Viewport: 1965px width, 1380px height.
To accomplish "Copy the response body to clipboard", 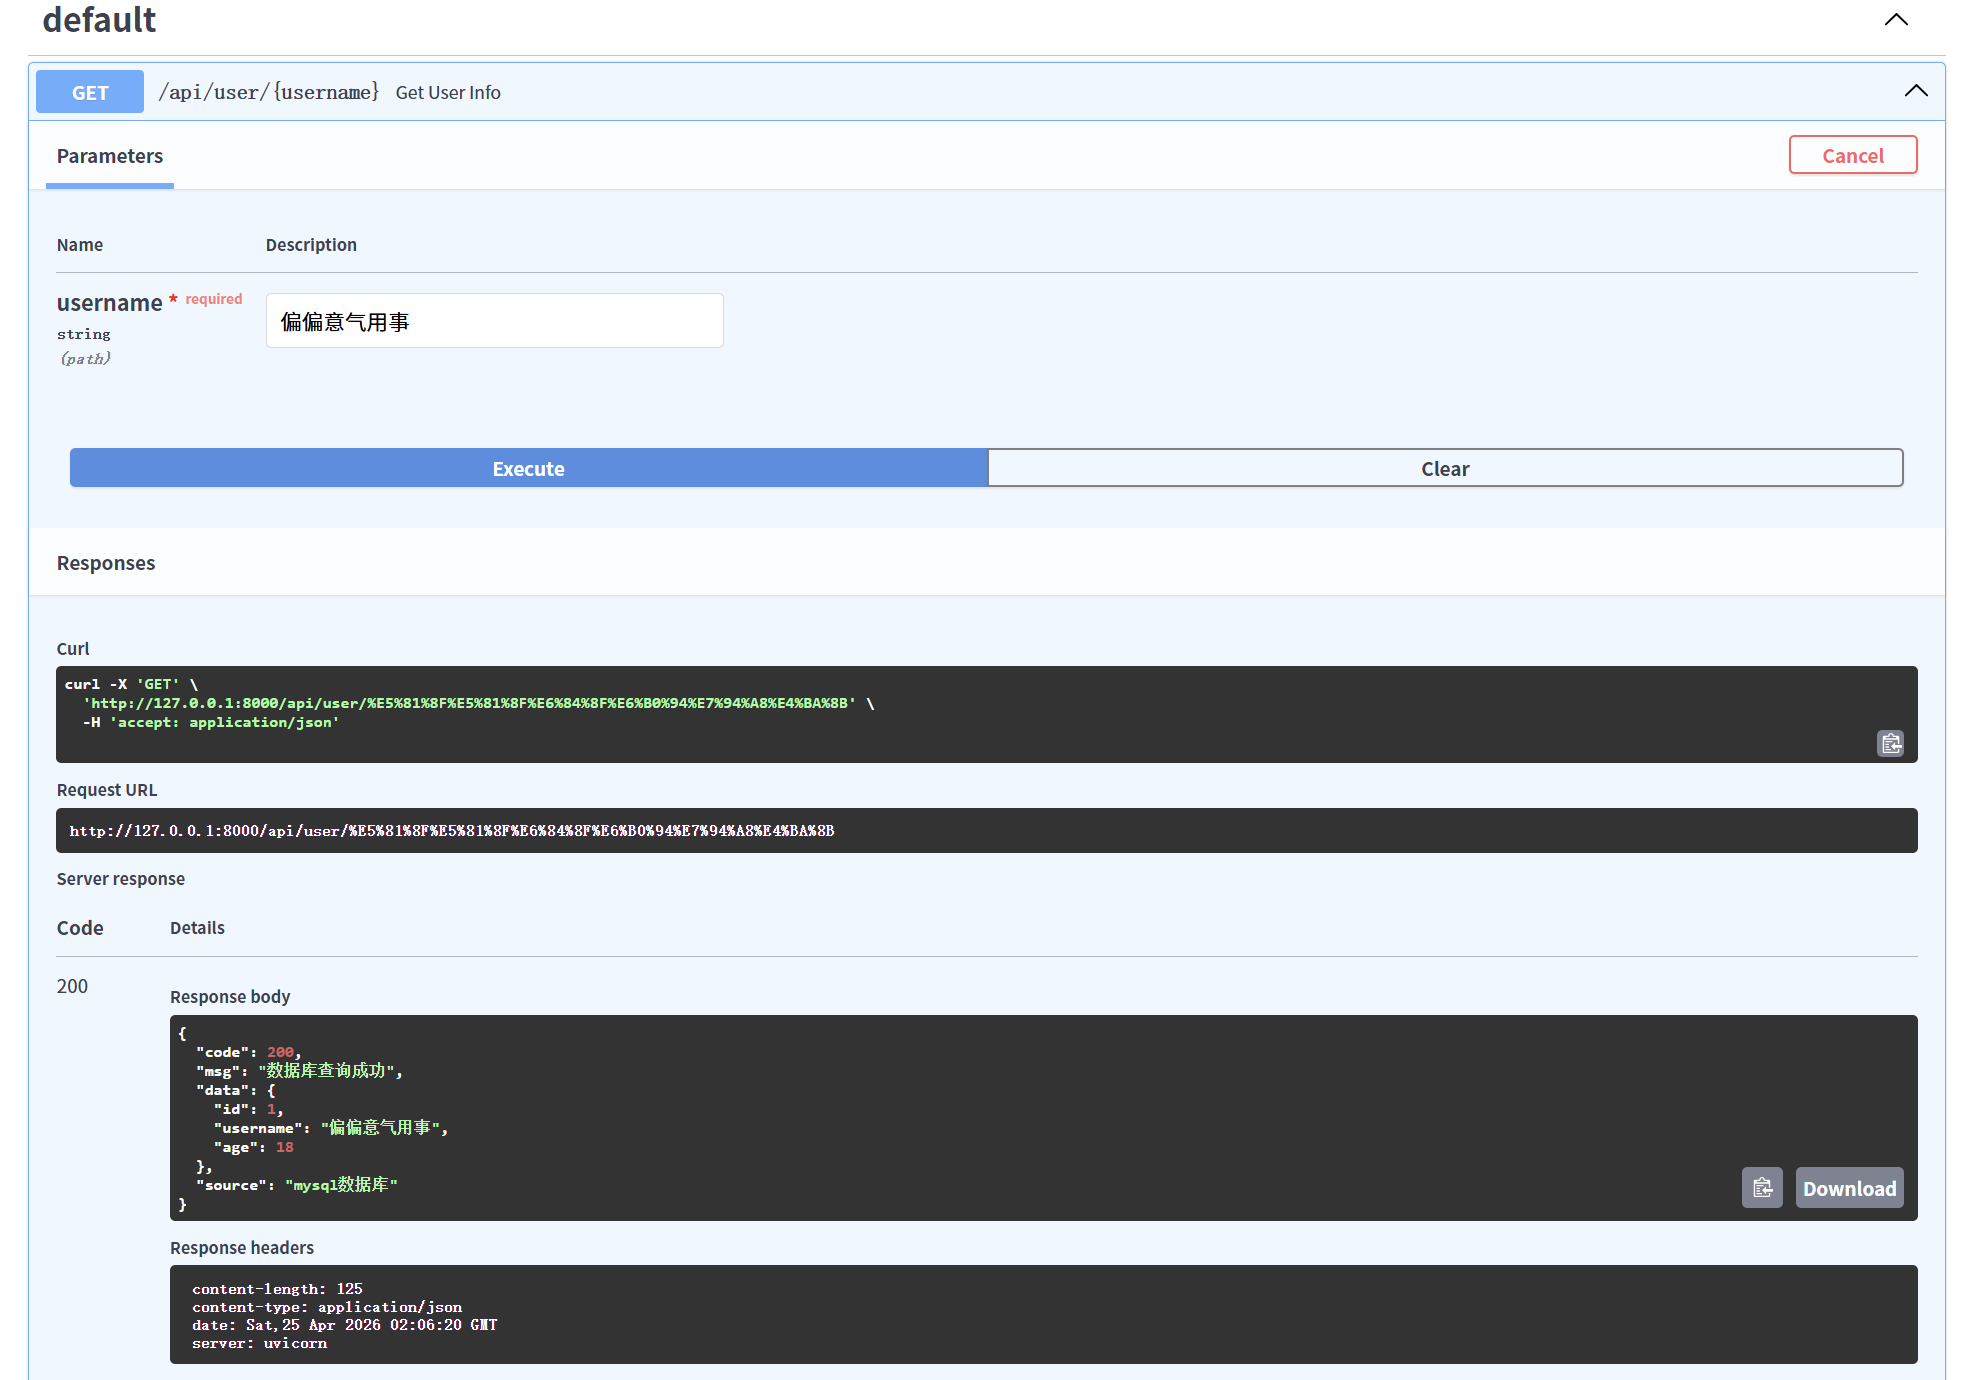I will 1761,1188.
